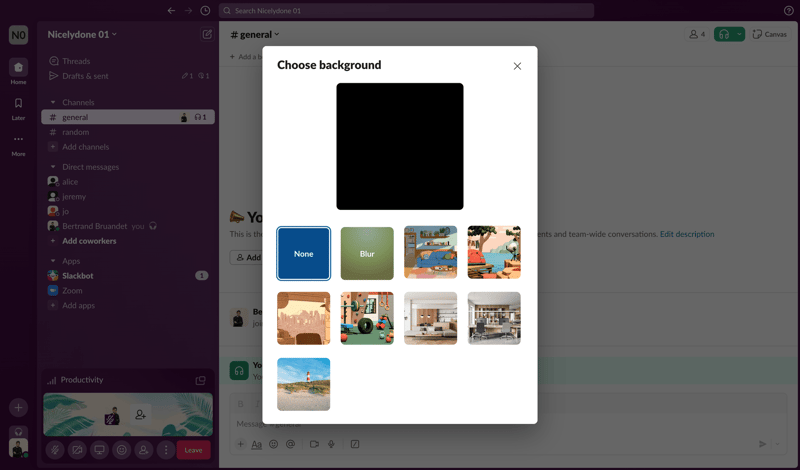This screenshot has height=470, width=800.
Task: Choose the office with chairs photo background
Action: pyautogui.click(x=494, y=318)
